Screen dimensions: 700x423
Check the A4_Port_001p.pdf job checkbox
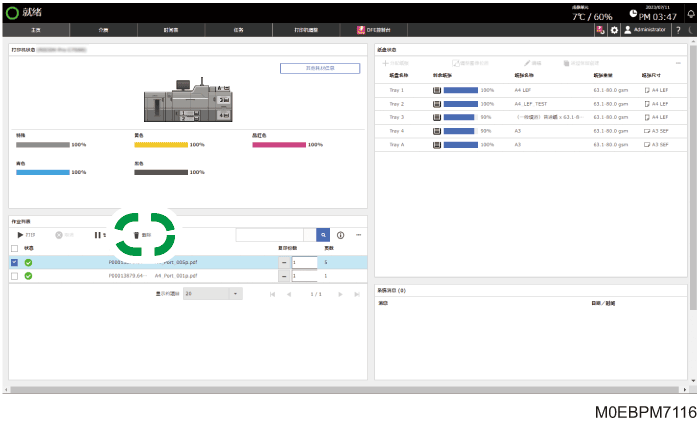pos(15,276)
